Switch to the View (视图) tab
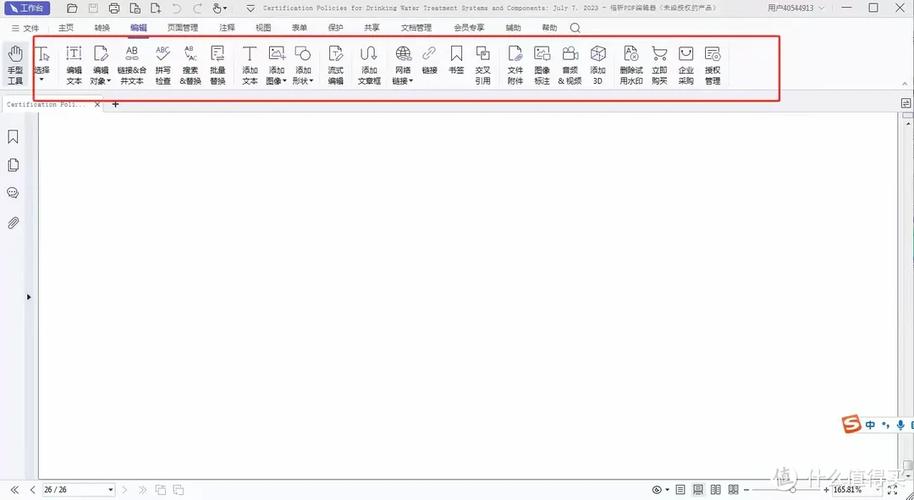 click(263, 28)
